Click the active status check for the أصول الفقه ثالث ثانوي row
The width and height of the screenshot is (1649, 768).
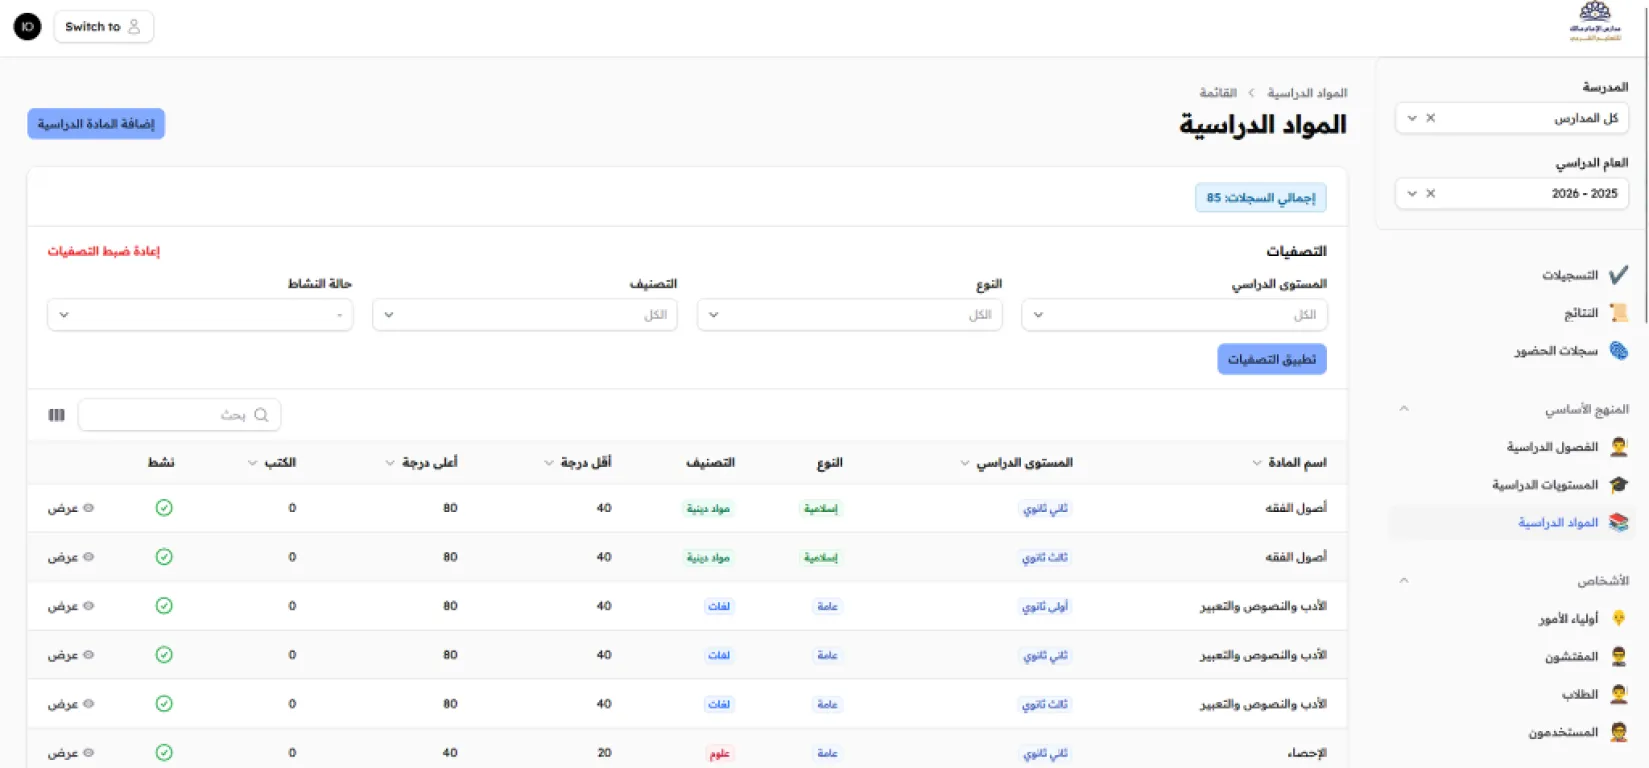(164, 557)
